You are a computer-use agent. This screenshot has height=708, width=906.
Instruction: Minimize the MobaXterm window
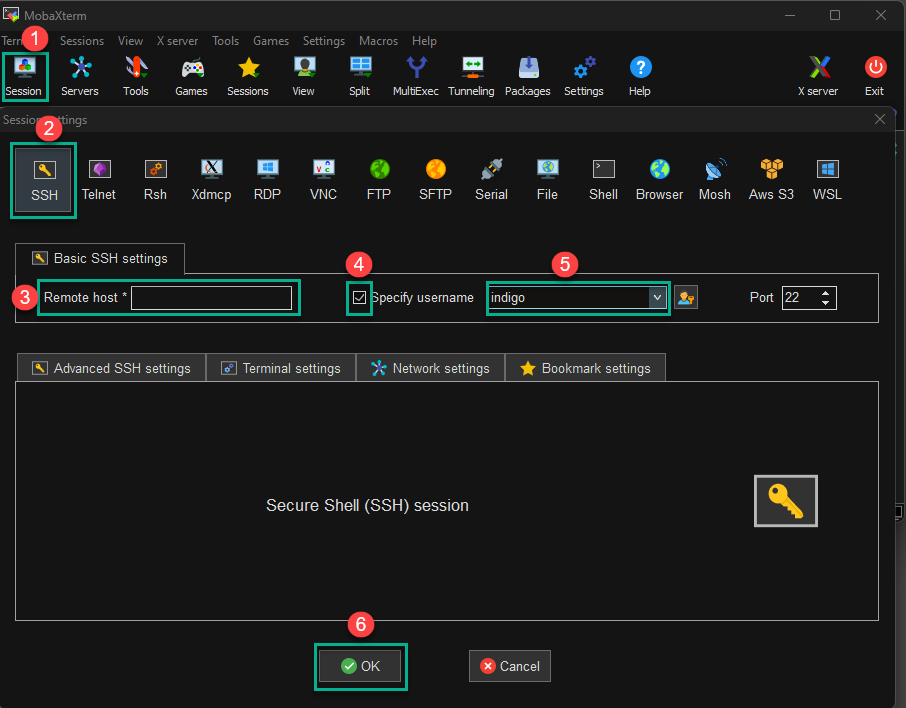tap(790, 15)
